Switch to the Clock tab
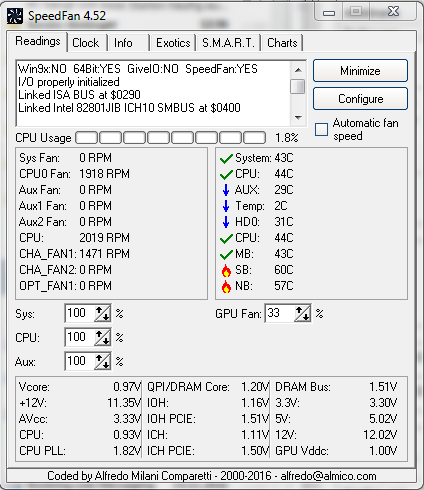Screen dimensions: 424x490 click(x=86, y=43)
